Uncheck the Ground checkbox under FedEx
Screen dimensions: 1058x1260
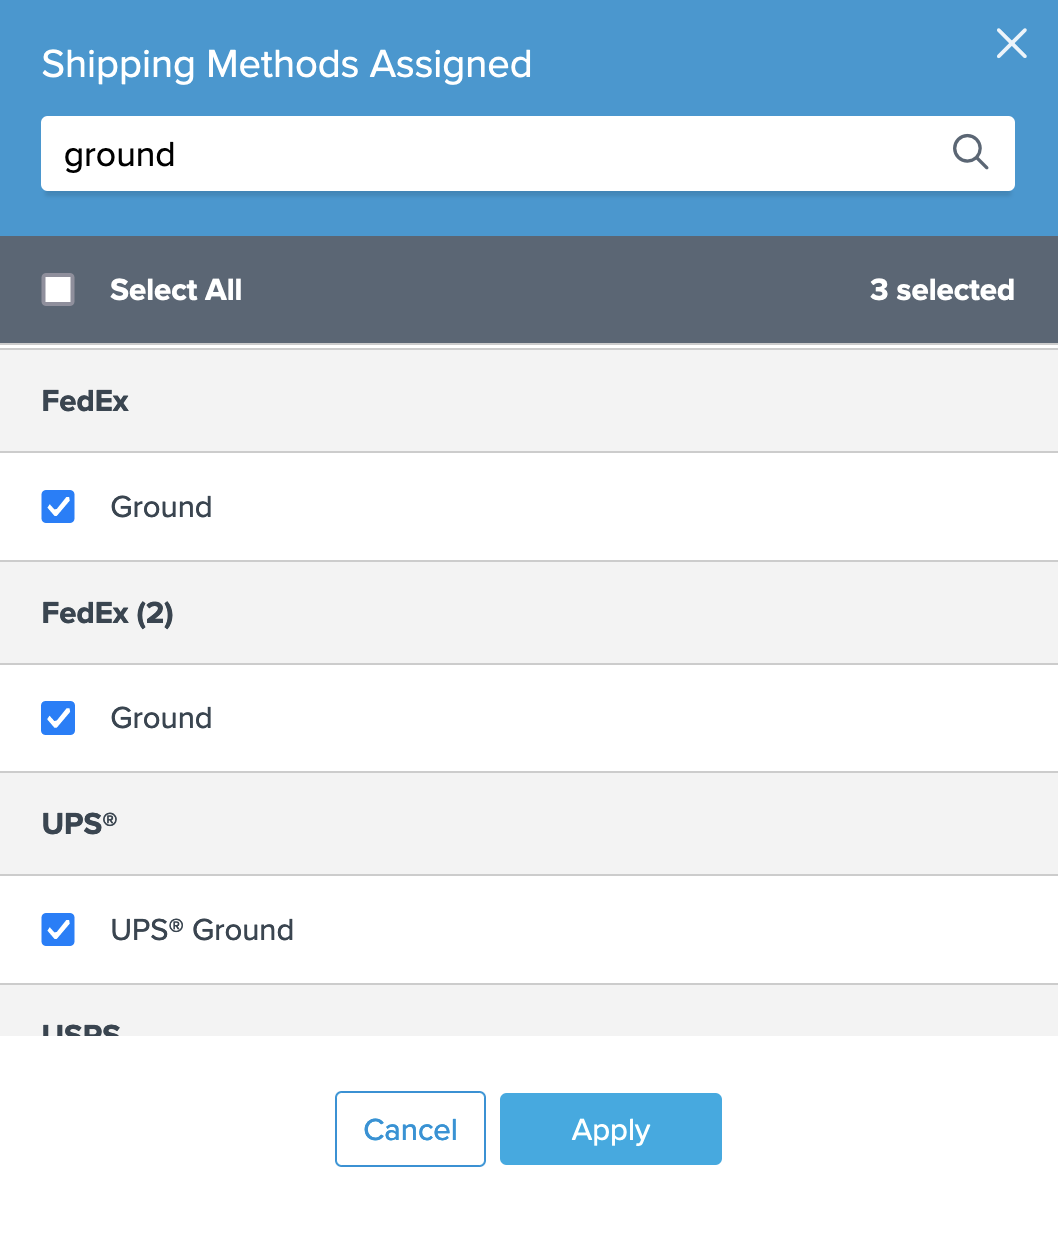pyautogui.click(x=58, y=507)
